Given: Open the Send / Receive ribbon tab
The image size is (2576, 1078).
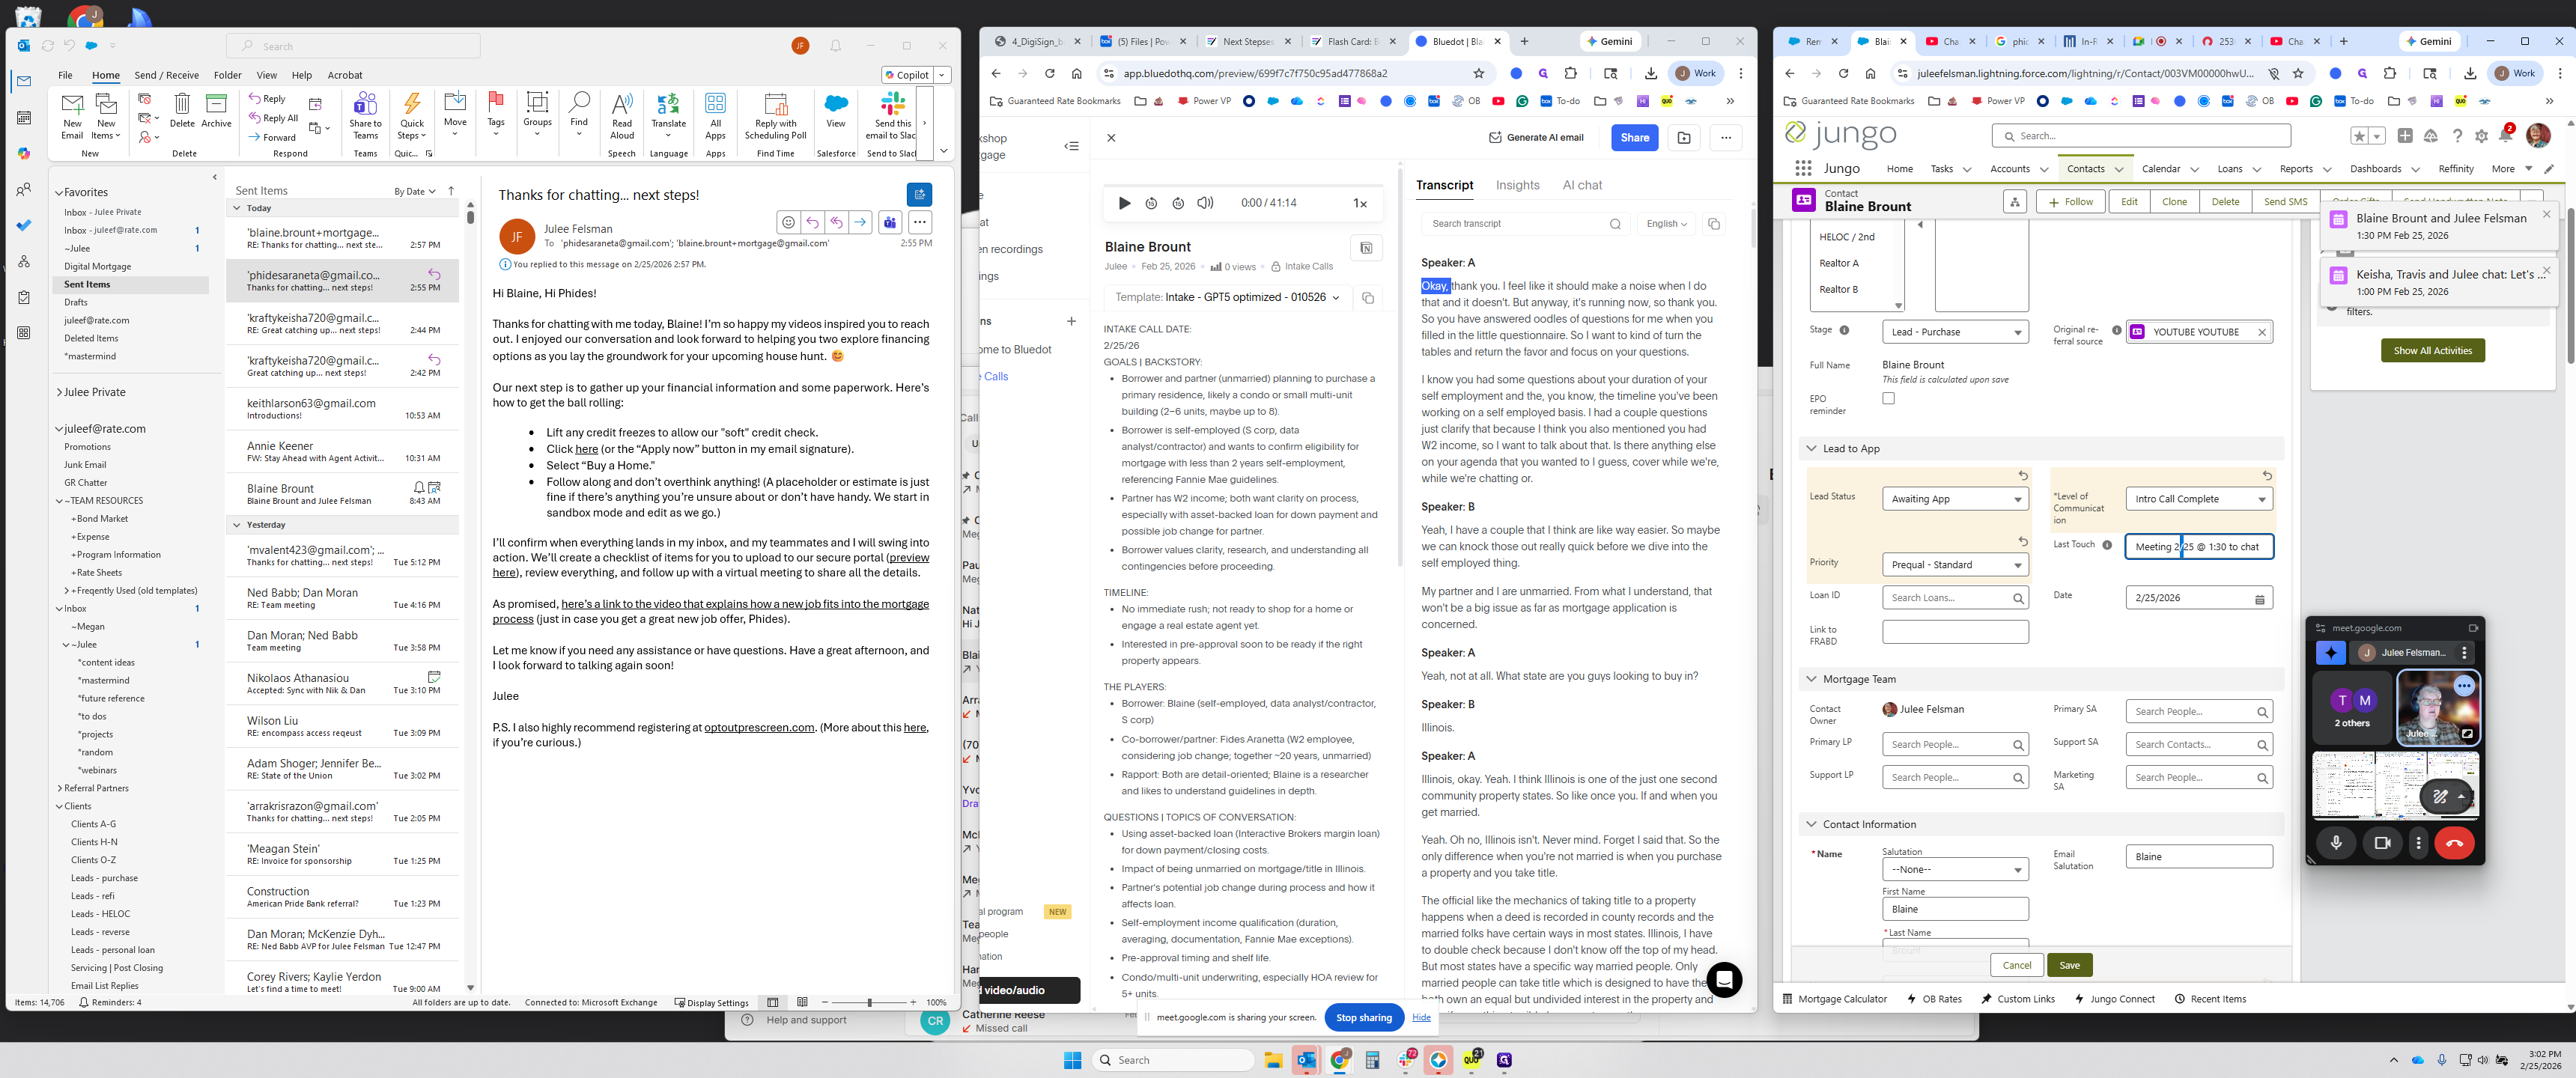Looking at the screenshot, I should tap(166, 74).
